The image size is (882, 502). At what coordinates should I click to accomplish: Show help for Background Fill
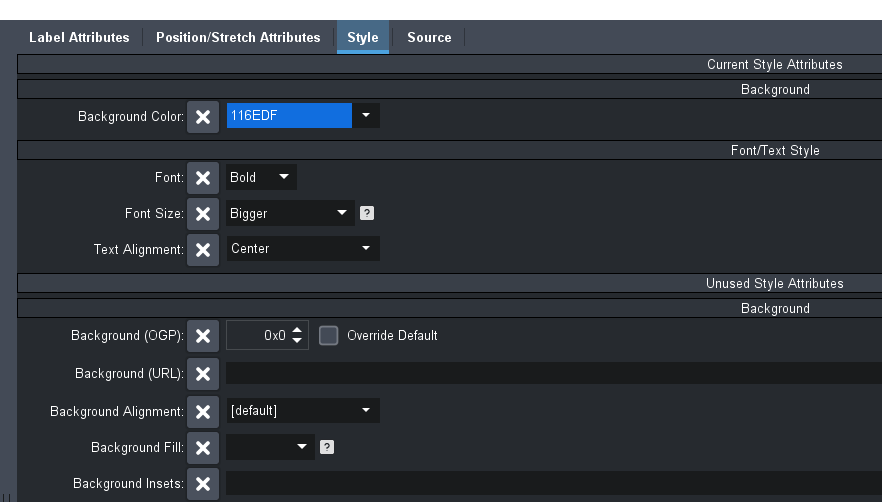click(x=327, y=447)
